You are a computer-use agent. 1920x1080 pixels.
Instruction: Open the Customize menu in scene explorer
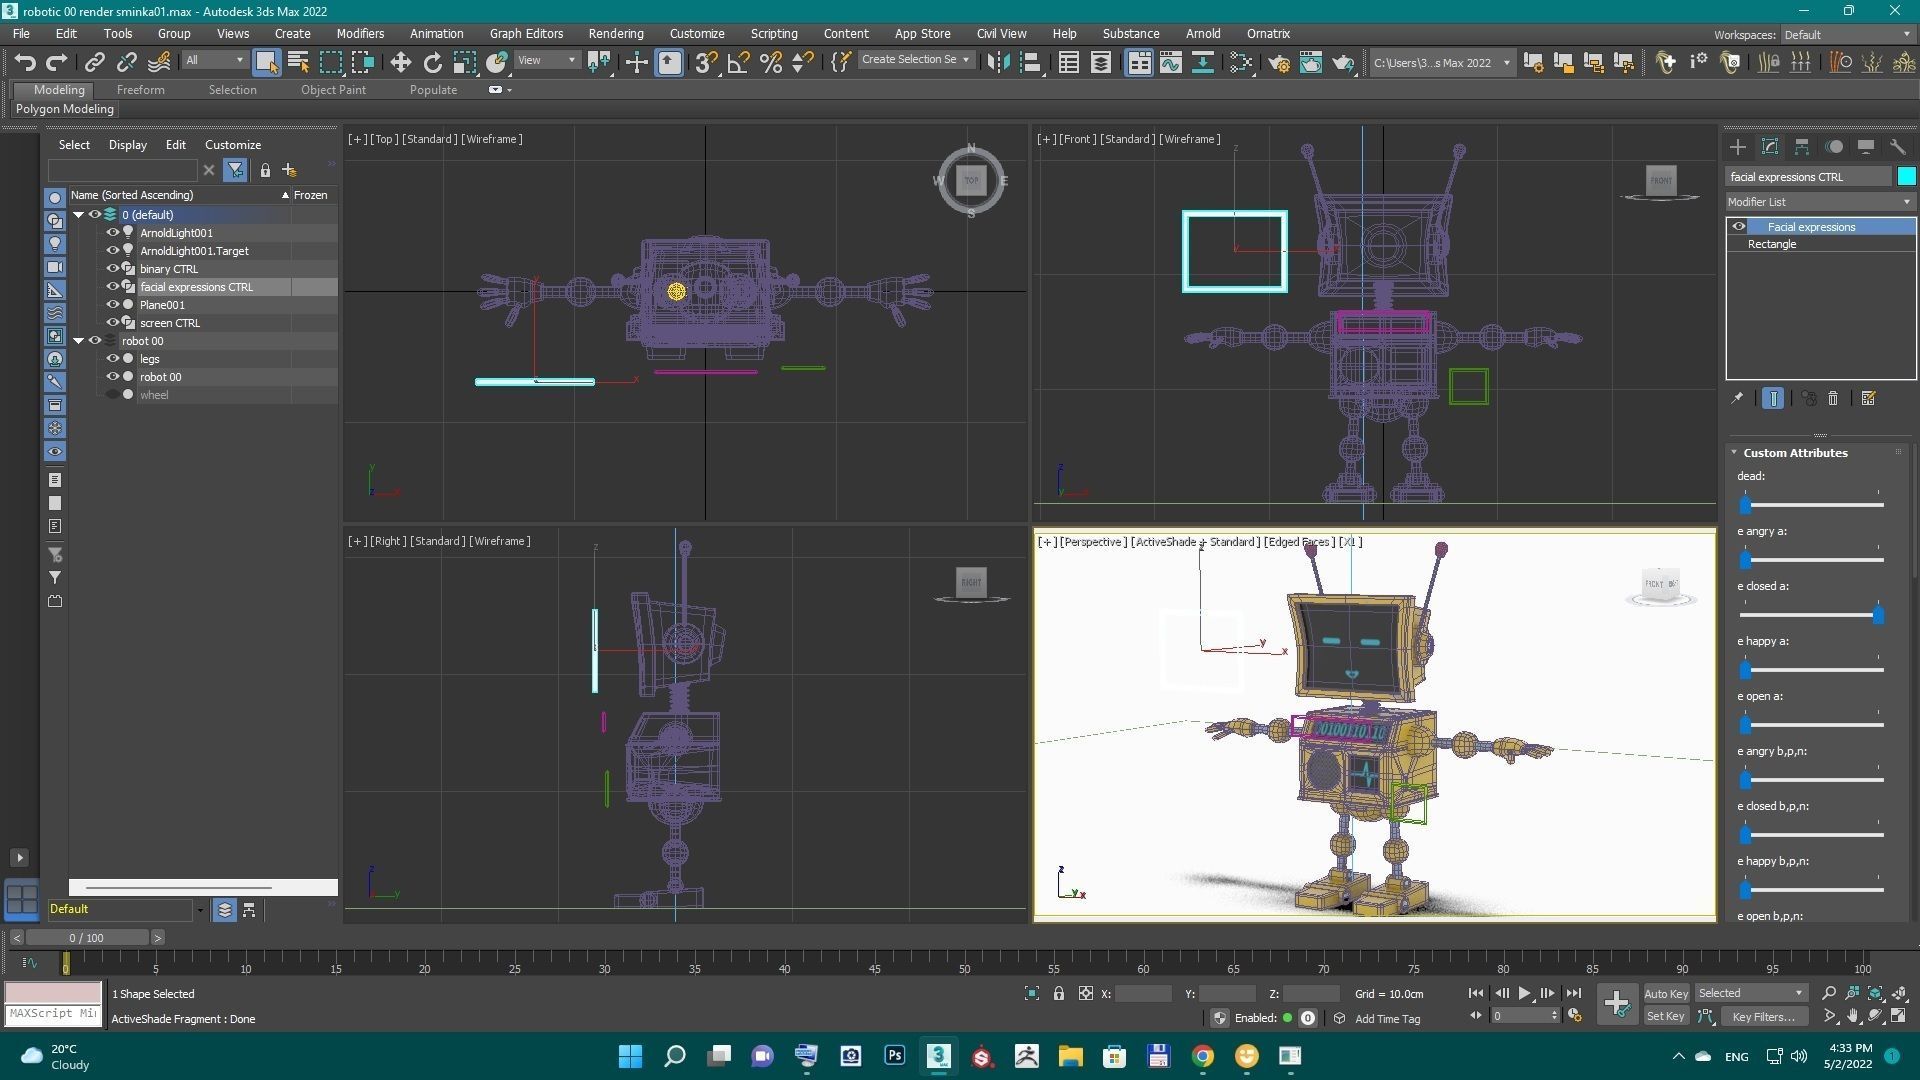point(233,145)
